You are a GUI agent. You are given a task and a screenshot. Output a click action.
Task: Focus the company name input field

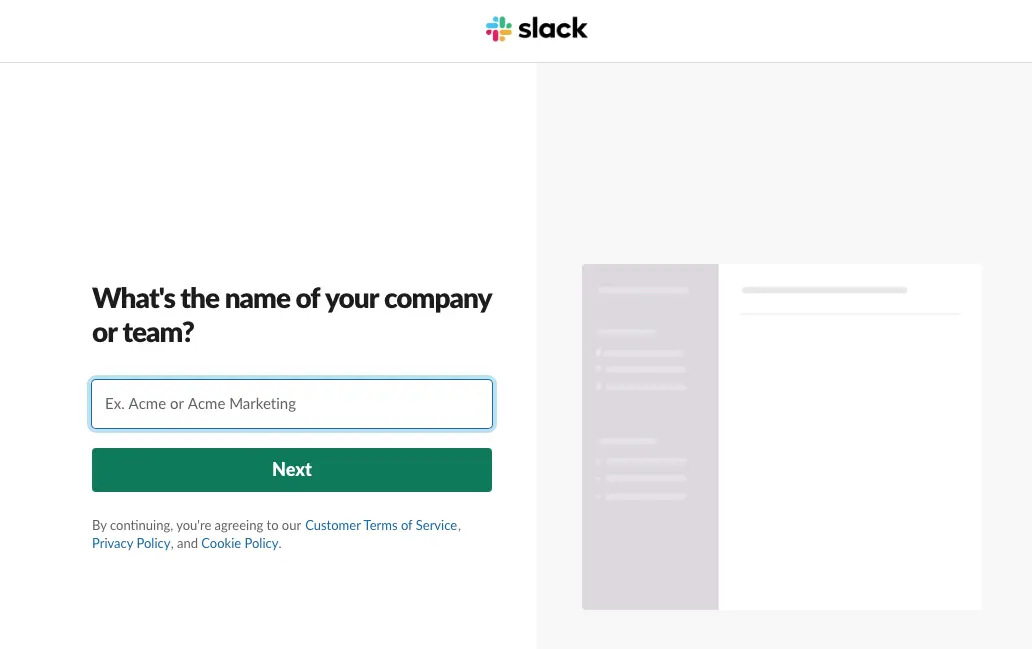click(x=292, y=404)
